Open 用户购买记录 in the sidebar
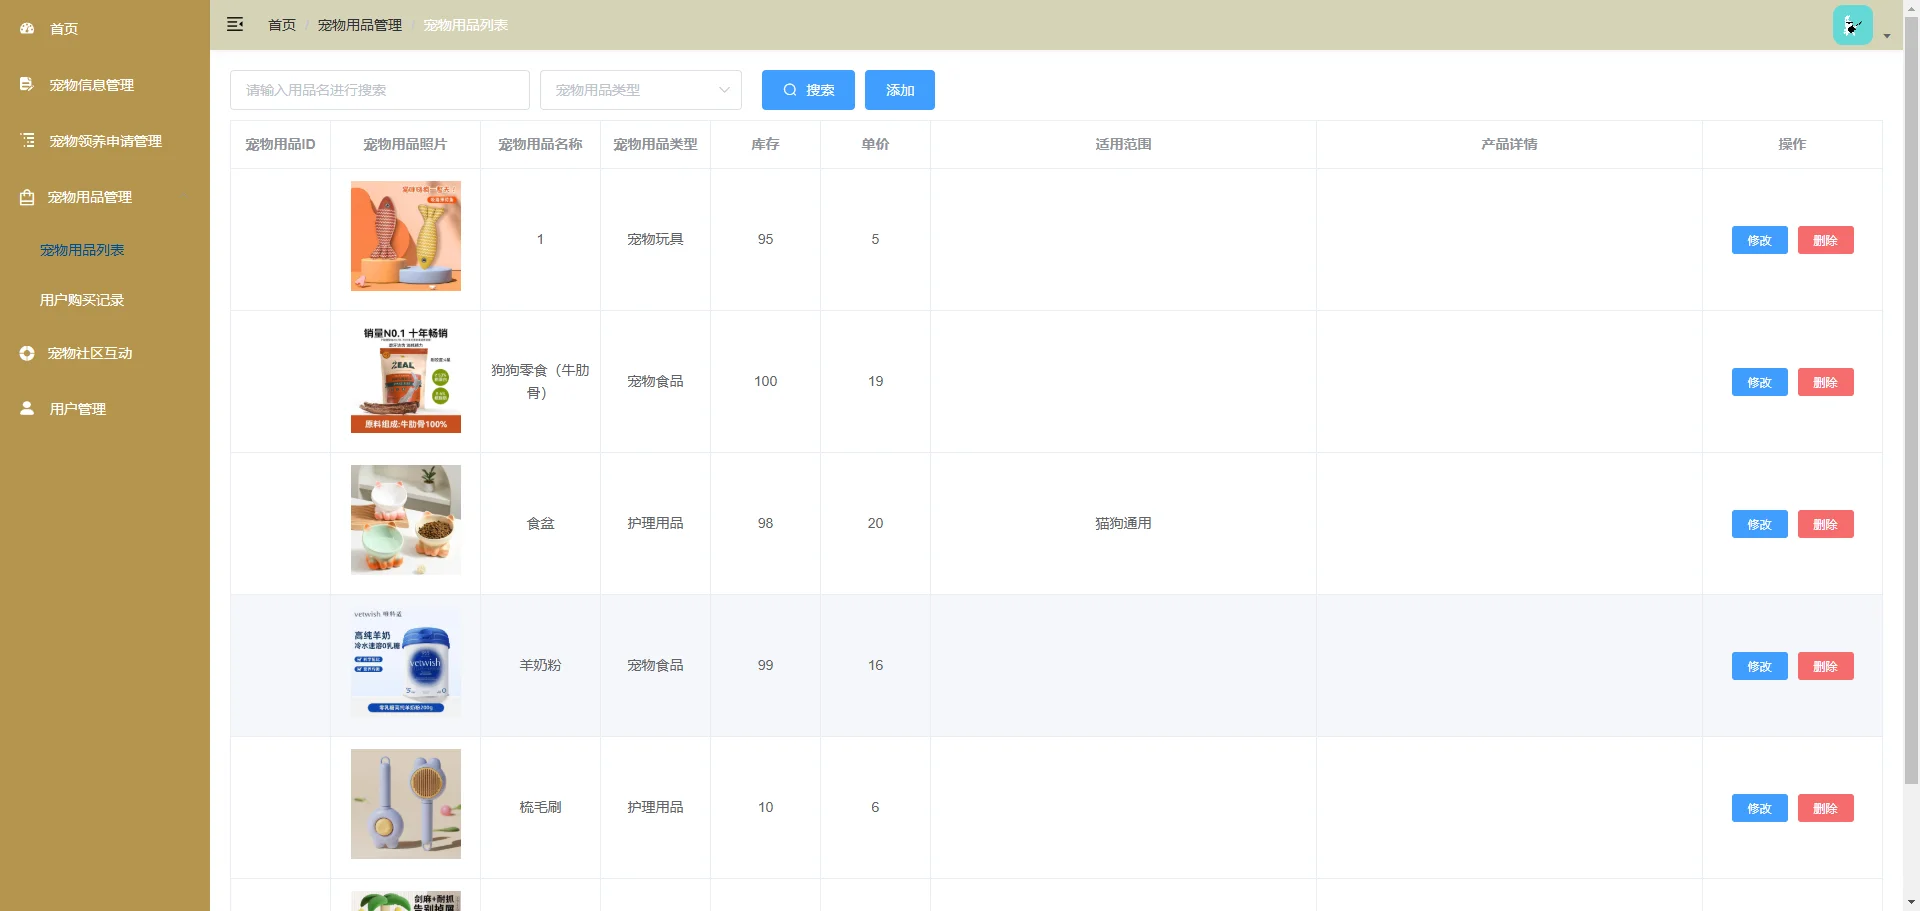 (82, 300)
